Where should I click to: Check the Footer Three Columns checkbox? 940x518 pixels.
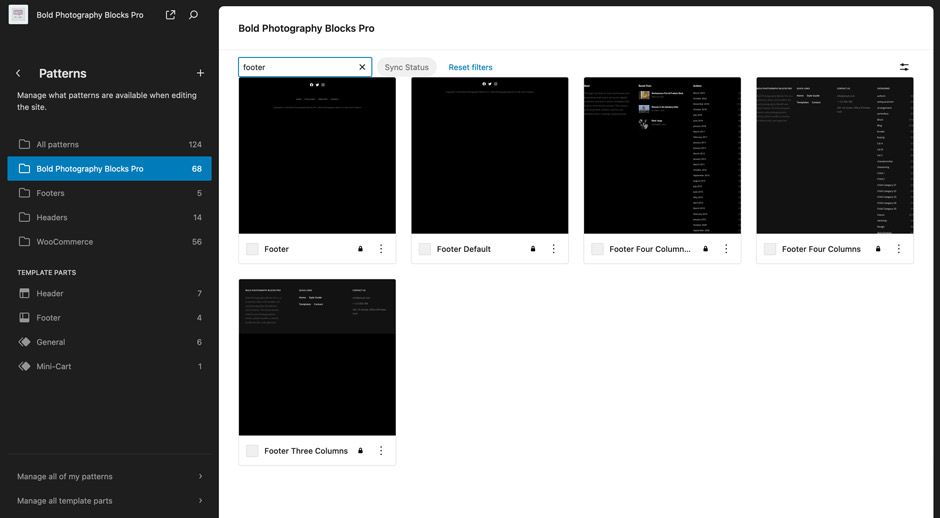pyautogui.click(x=252, y=451)
